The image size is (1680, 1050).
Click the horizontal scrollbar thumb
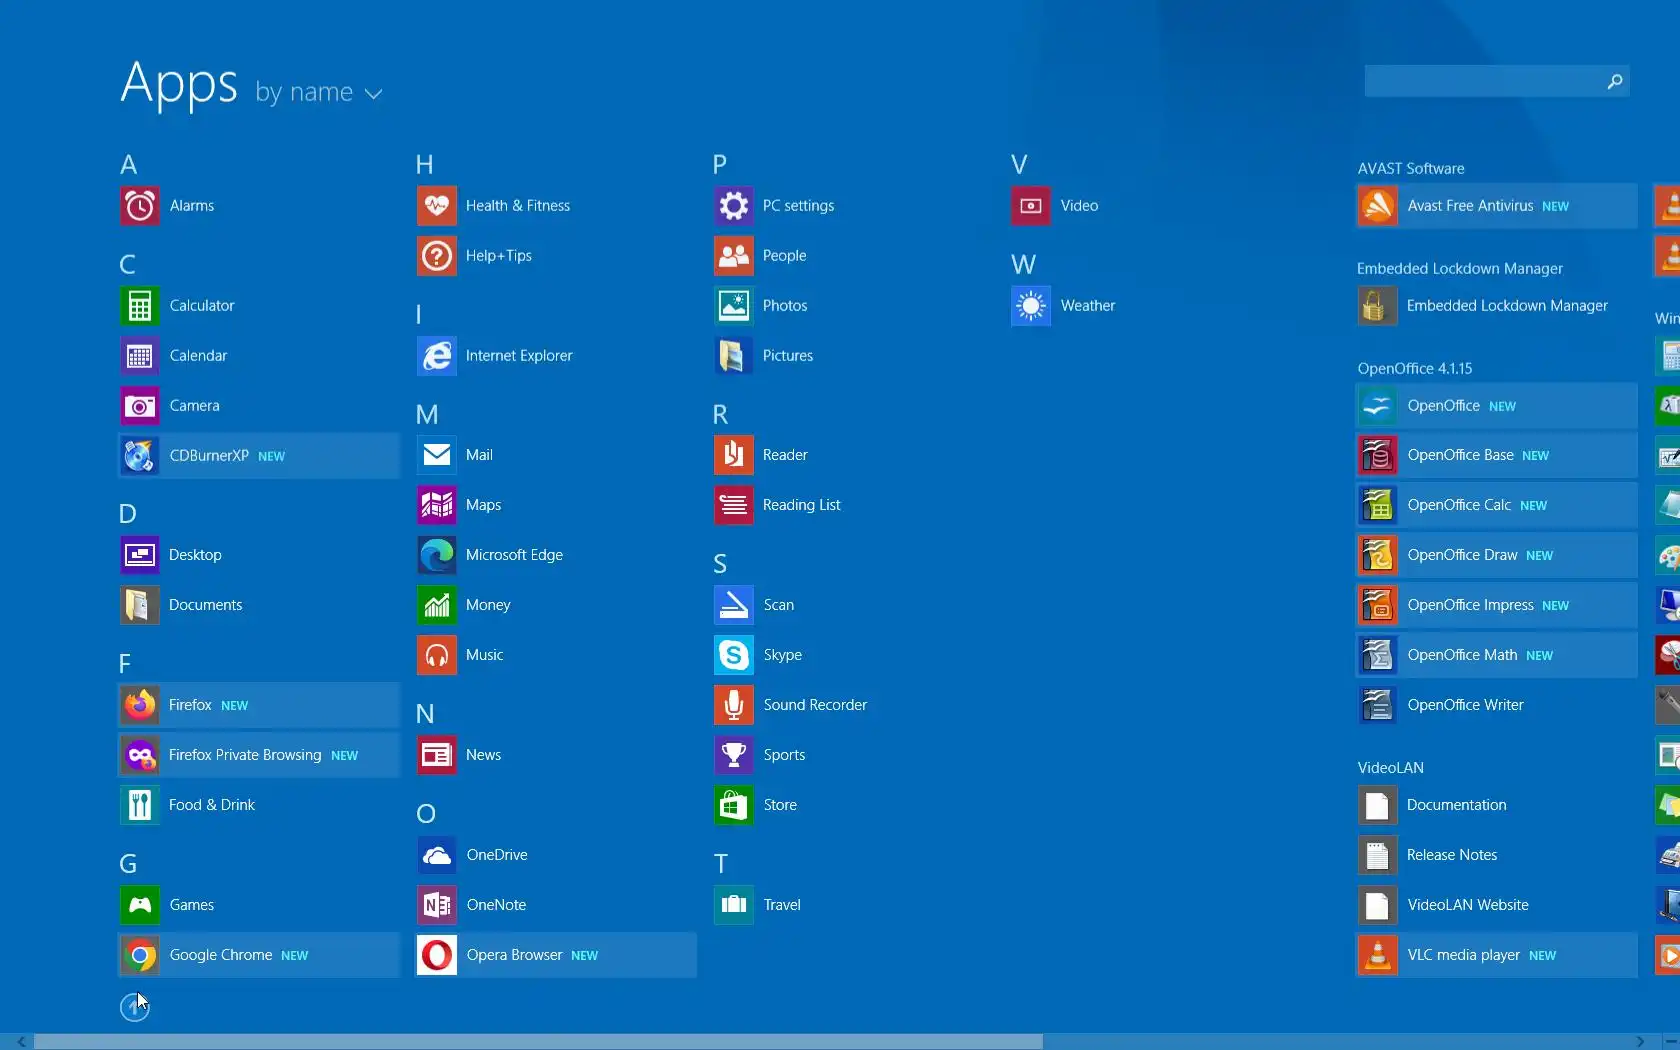(x=538, y=1041)
